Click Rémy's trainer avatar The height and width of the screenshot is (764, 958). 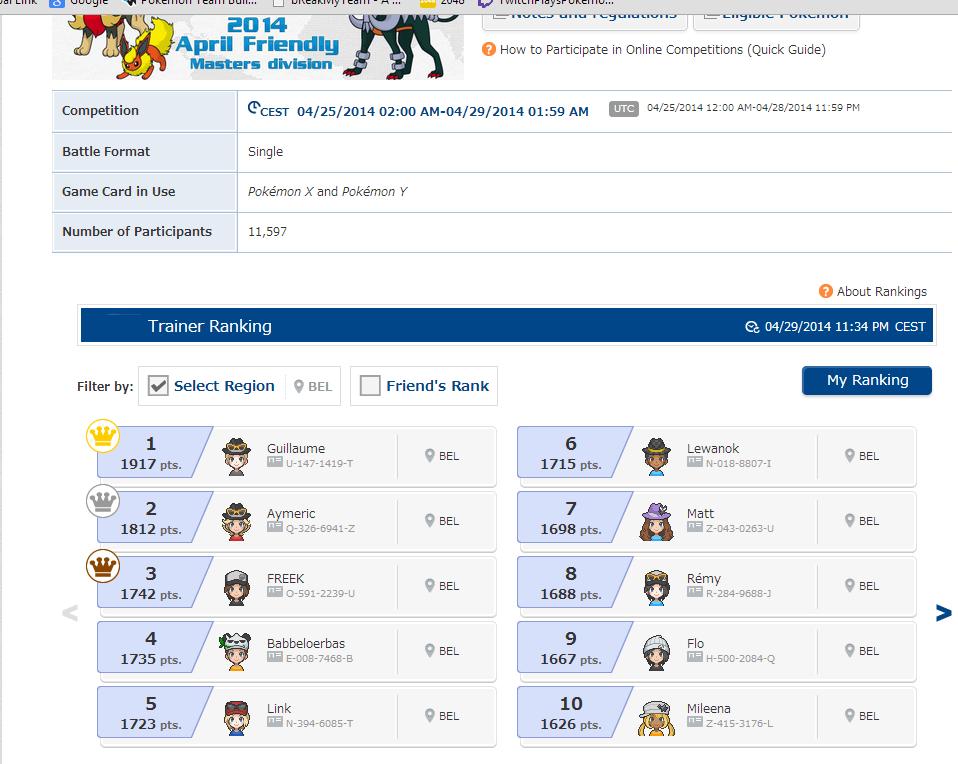point(657,587)
